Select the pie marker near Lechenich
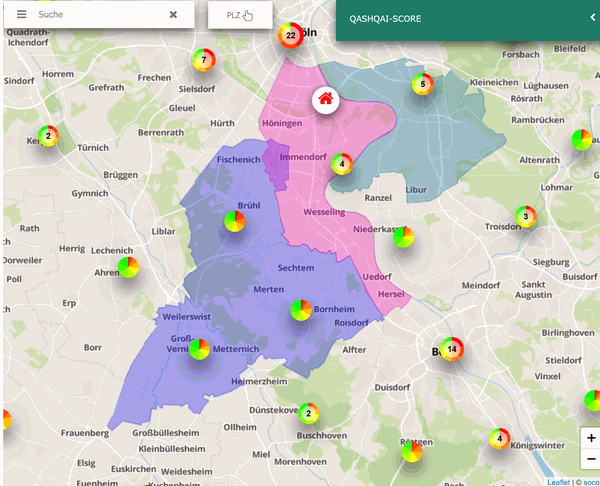The width and height of the screenshot is (600, 486). 128,267
